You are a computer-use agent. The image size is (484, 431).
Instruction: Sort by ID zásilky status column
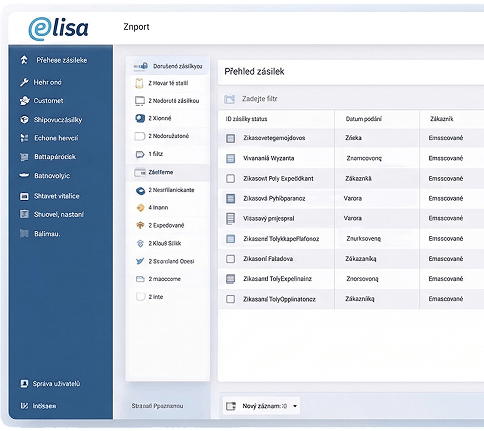(246, 119)
